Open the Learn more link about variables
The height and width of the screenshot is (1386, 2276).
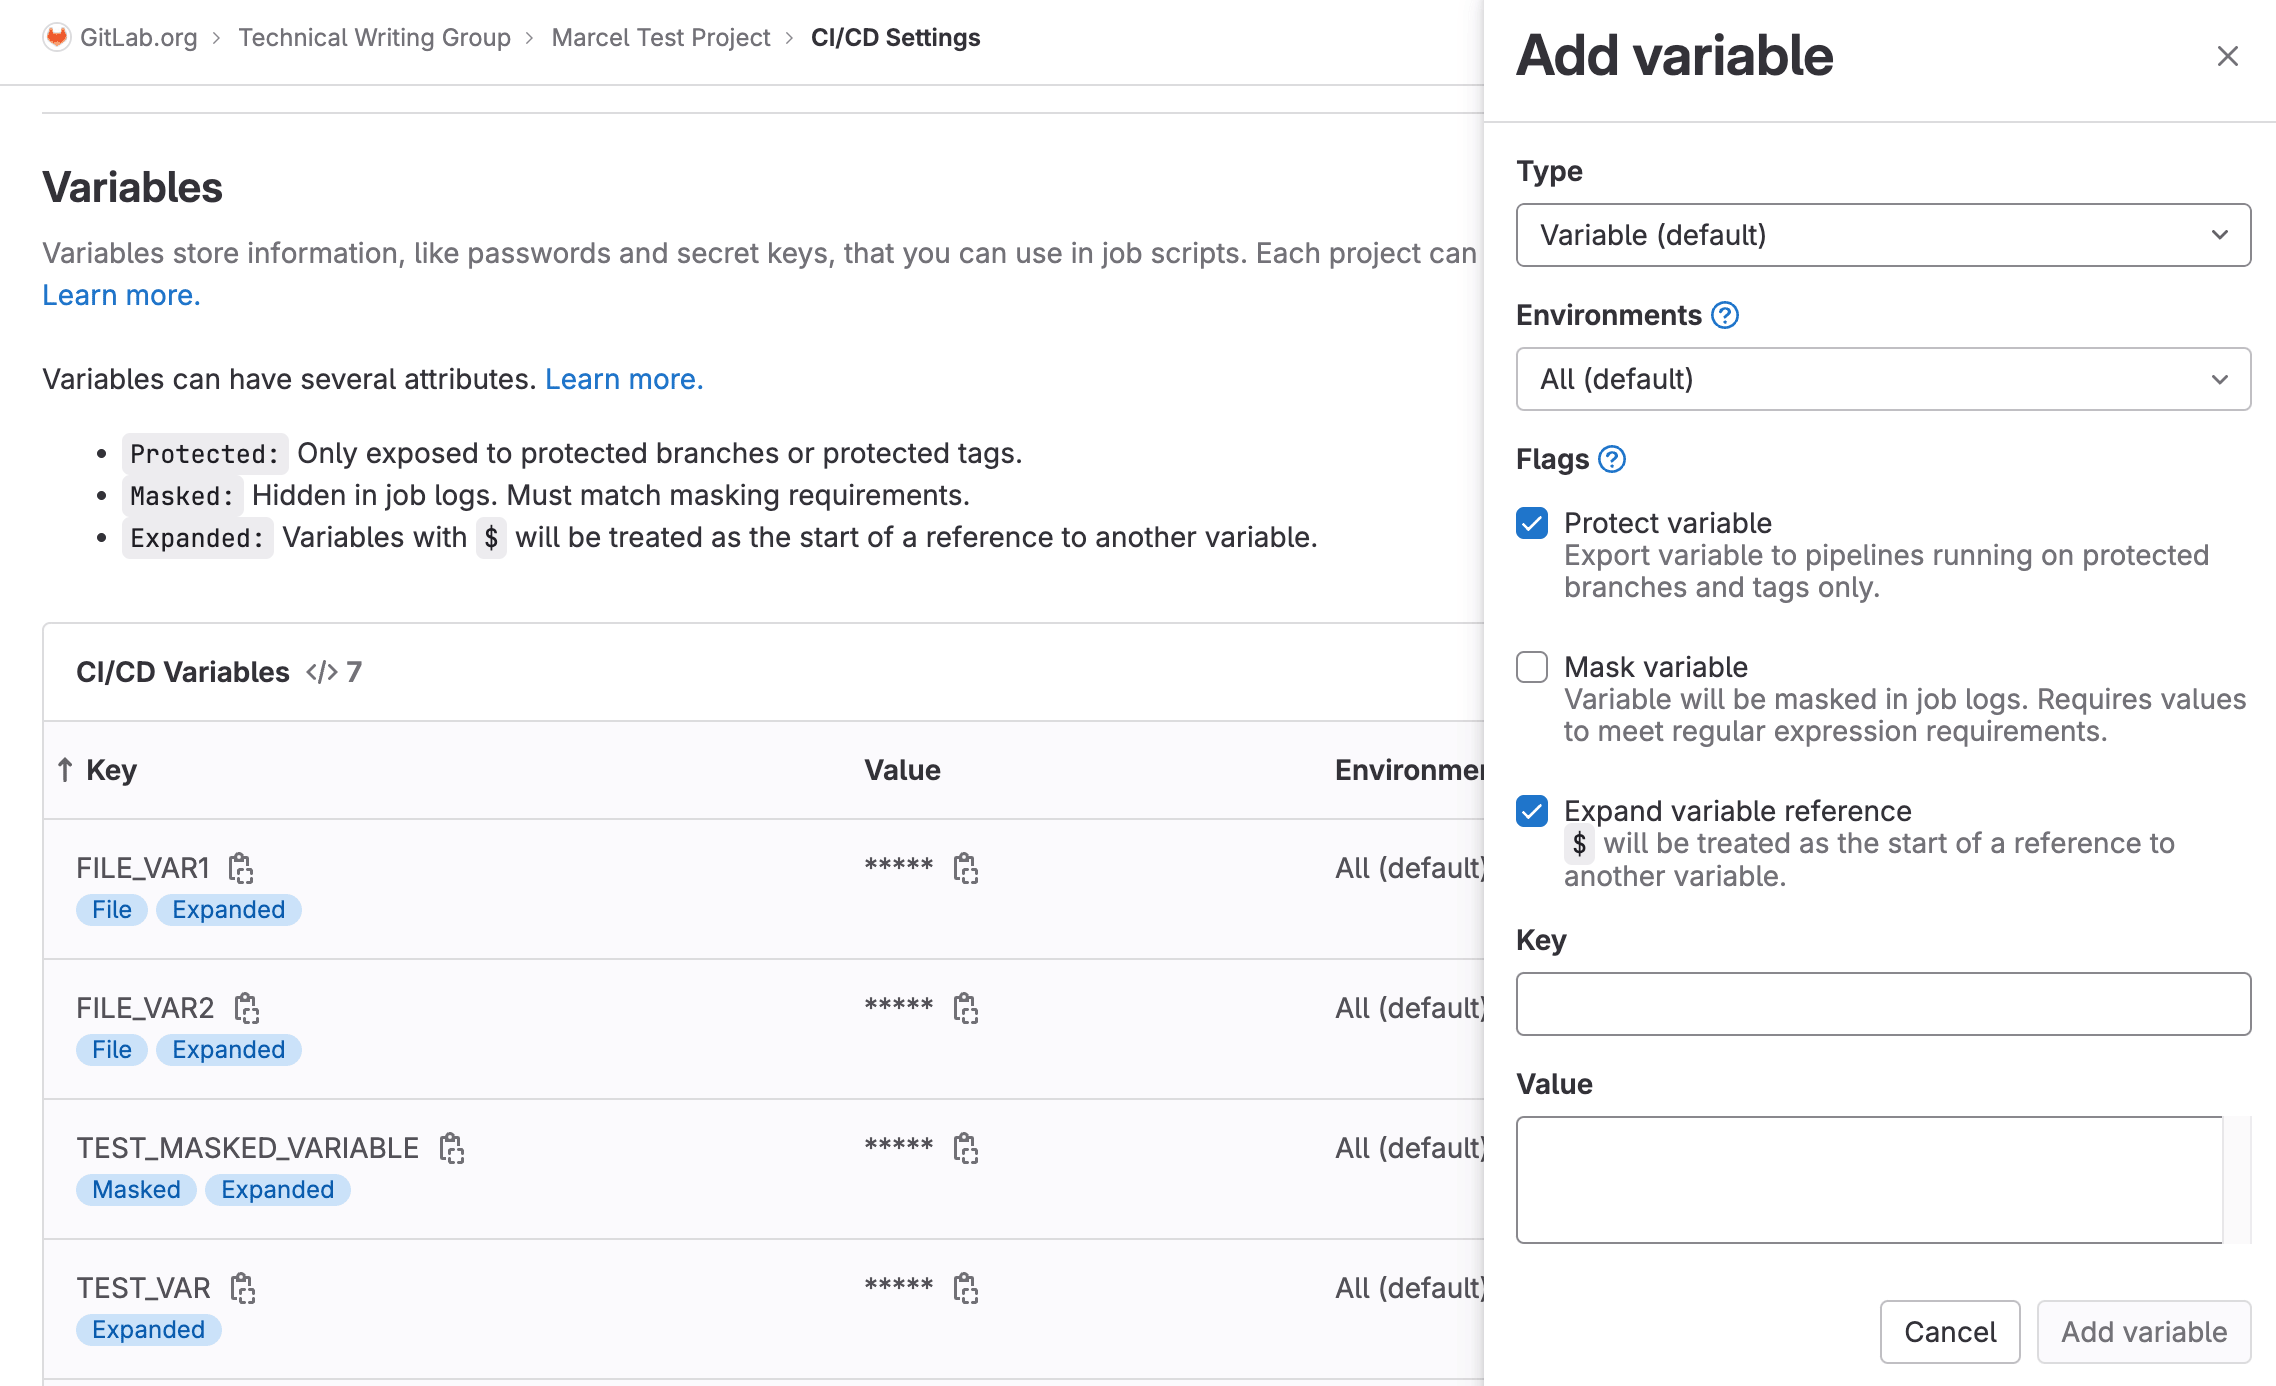(x=120, y=295)
